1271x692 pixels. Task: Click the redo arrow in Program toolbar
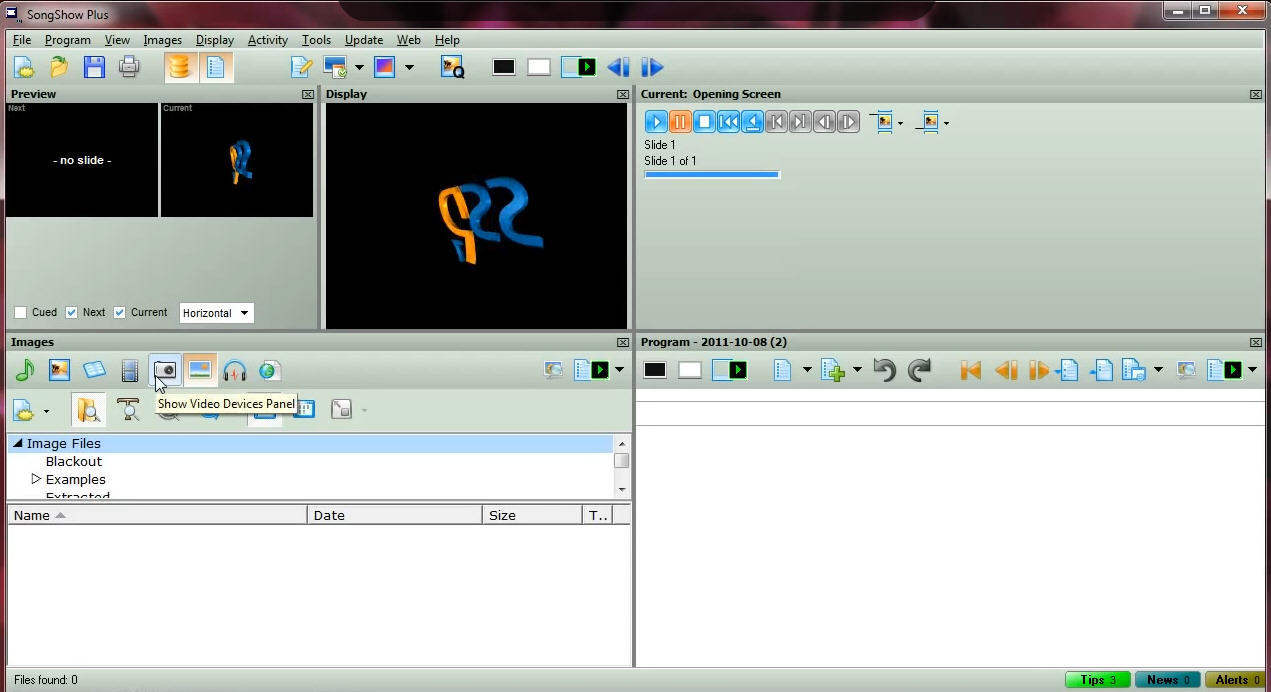click(x=920, y=370)
